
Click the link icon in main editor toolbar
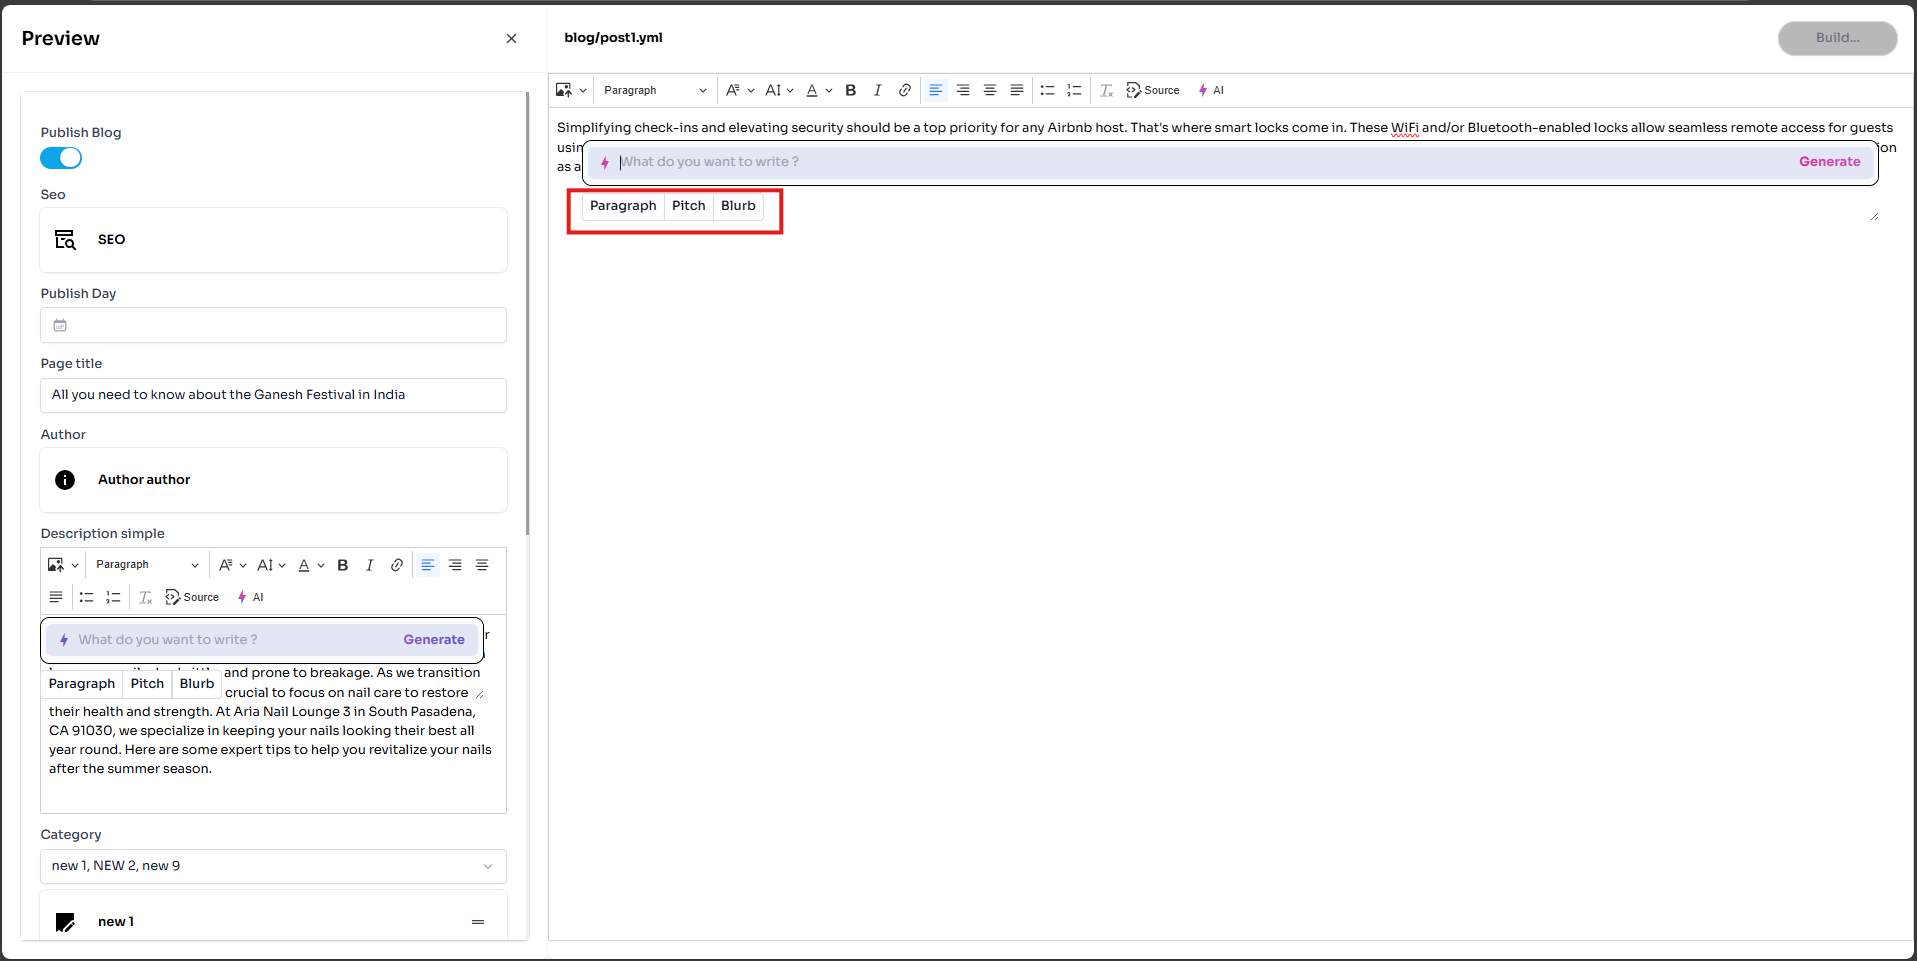click(904, 90)
